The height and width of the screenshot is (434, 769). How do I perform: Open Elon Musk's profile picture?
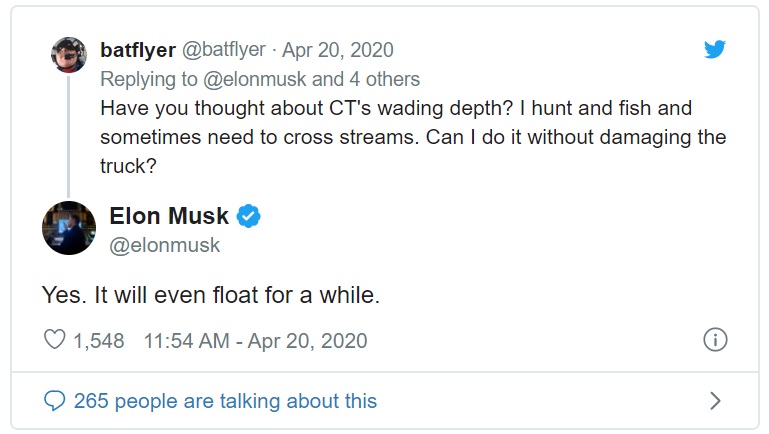click(x=69, y=228)
